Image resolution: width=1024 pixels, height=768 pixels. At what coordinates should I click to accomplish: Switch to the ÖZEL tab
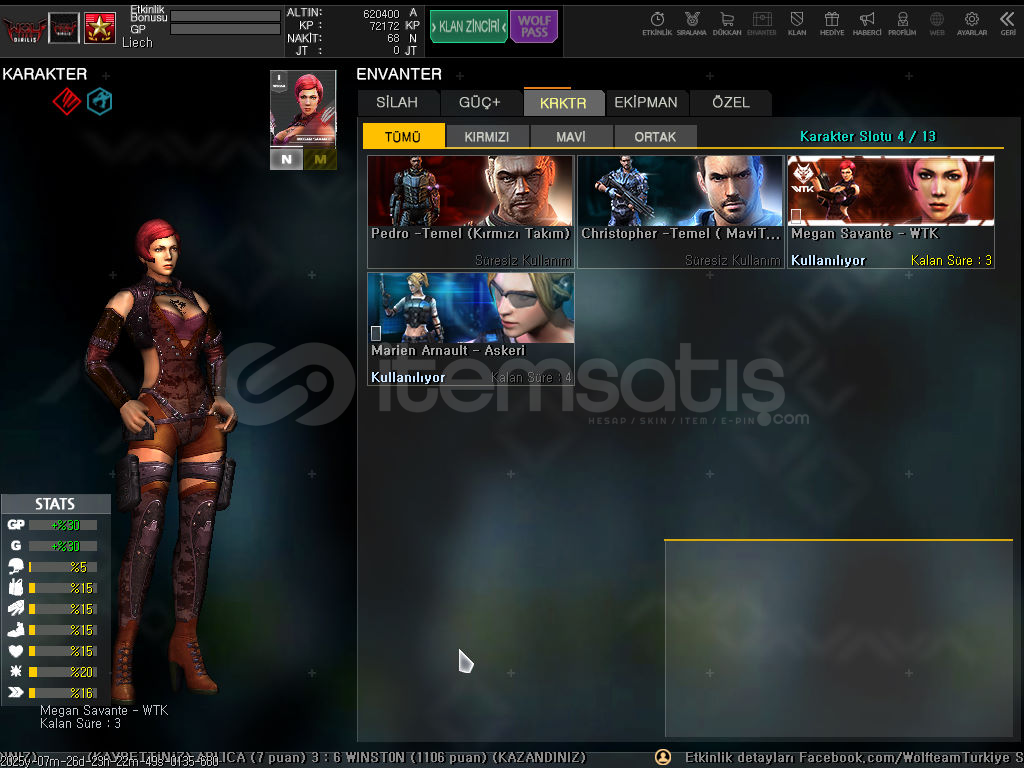(x=731, y=103)
